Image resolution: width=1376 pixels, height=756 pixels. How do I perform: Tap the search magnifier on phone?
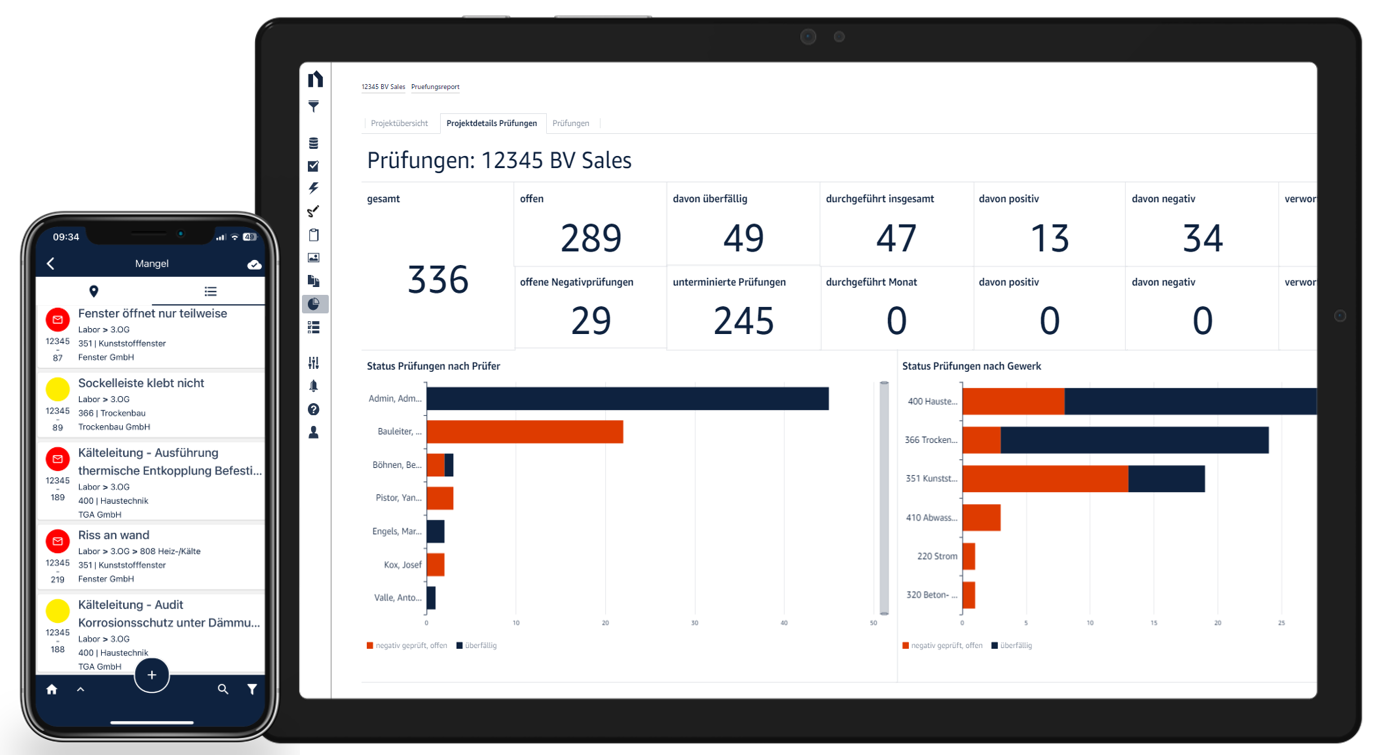pyautogui.click(x=223, y=689)
